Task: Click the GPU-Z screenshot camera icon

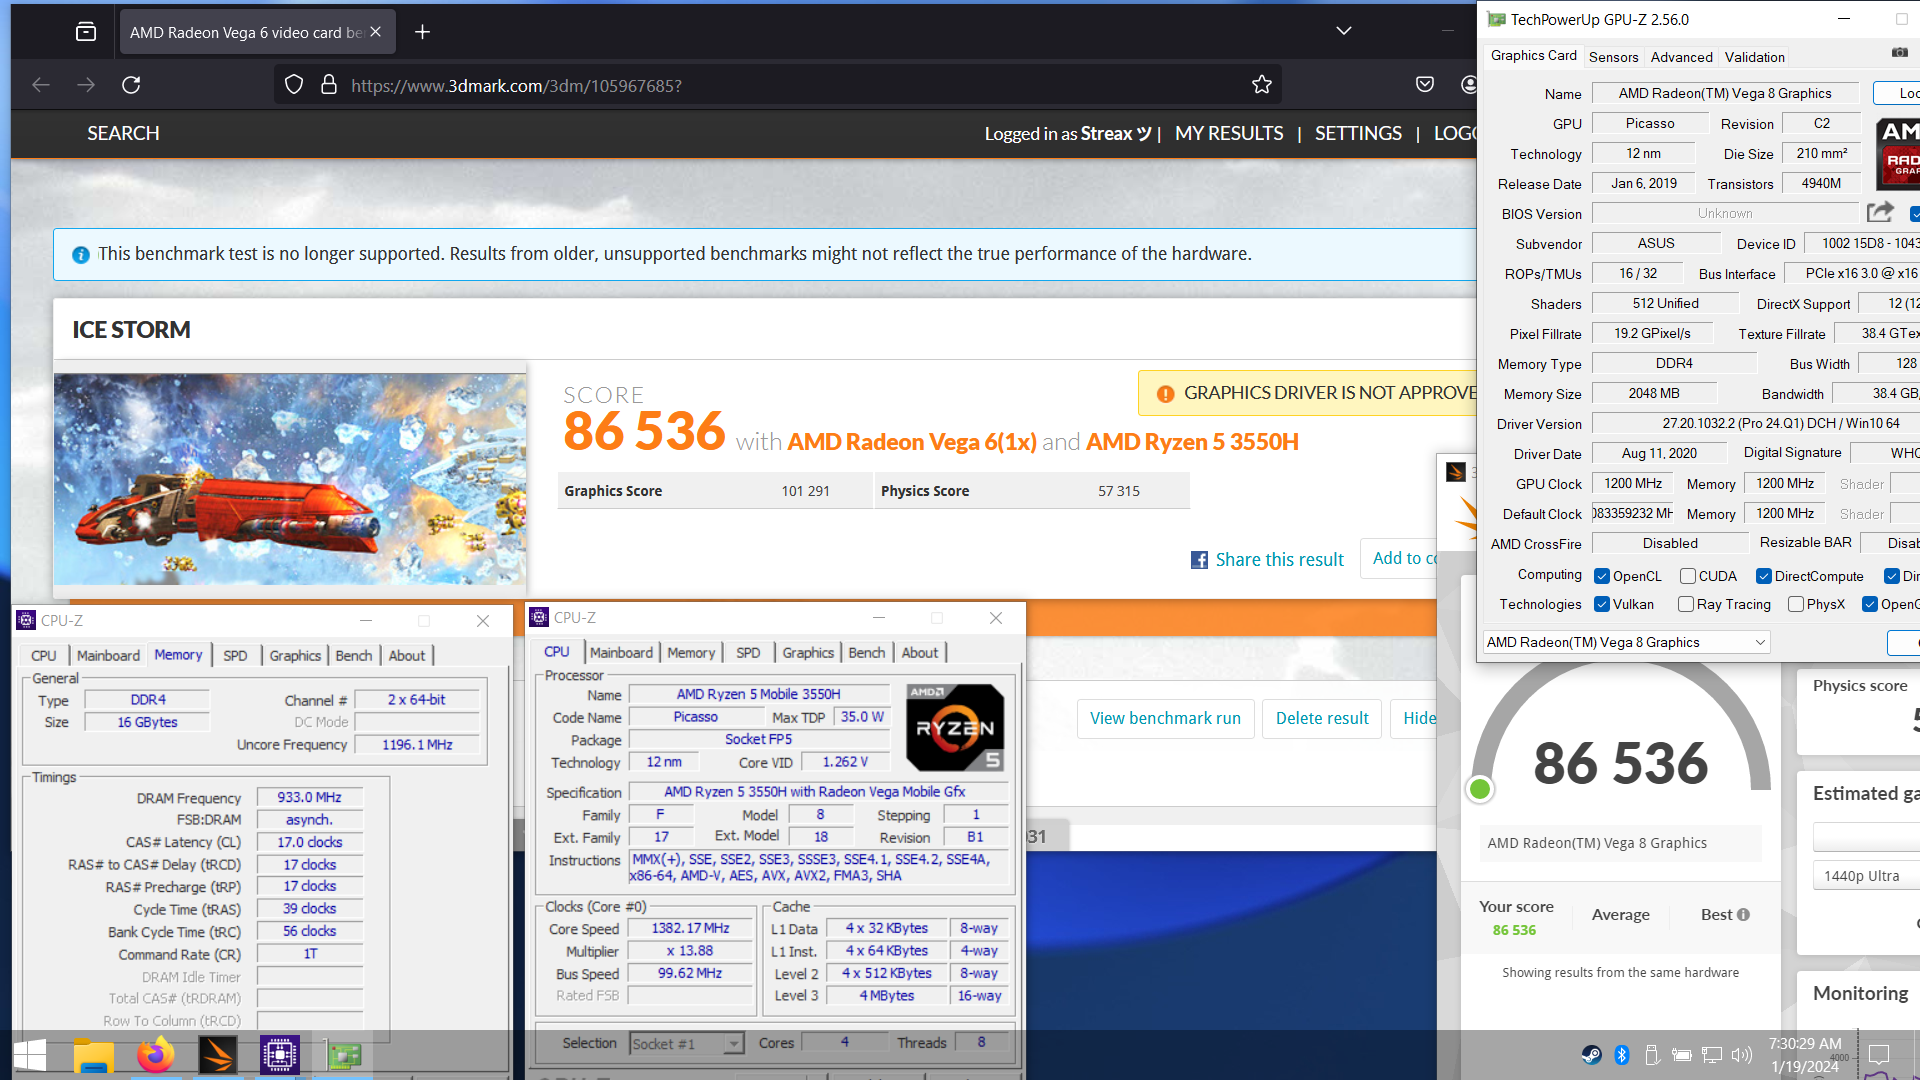Action: (1899, 52)
